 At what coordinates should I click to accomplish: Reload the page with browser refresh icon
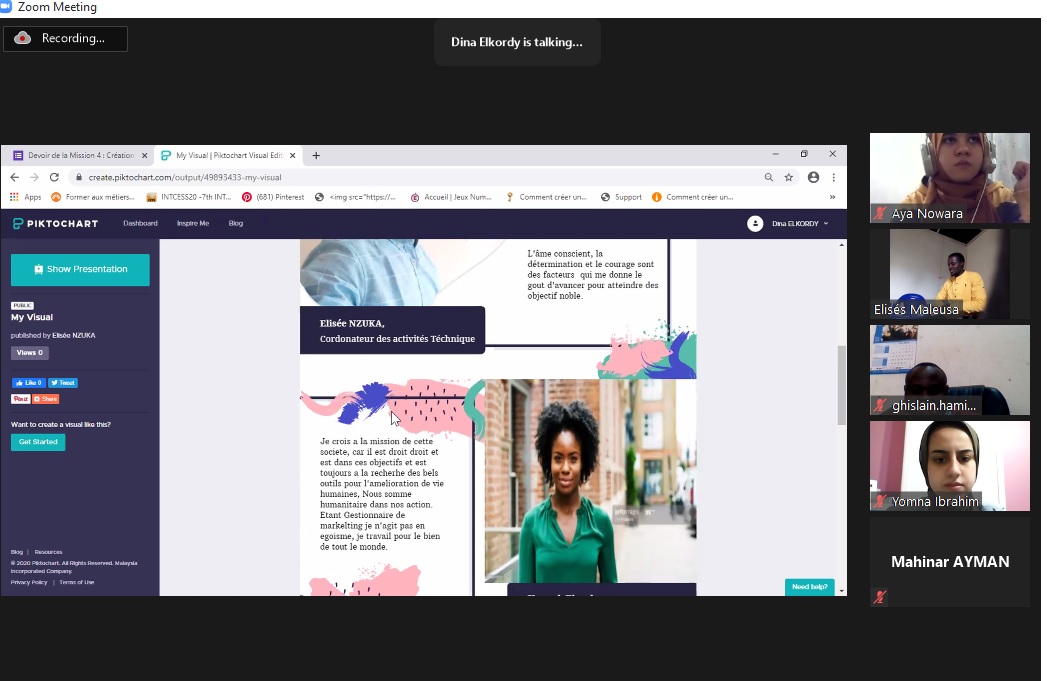click(54, 177)
